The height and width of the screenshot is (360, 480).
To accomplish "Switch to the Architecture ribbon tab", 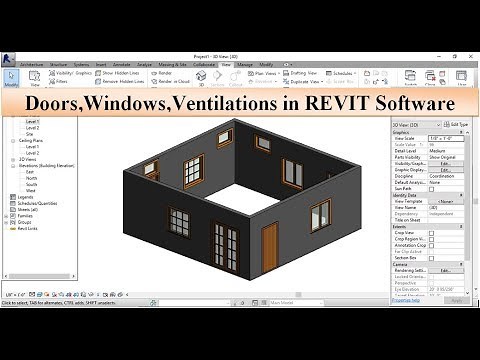I will [x=32, y=64].
